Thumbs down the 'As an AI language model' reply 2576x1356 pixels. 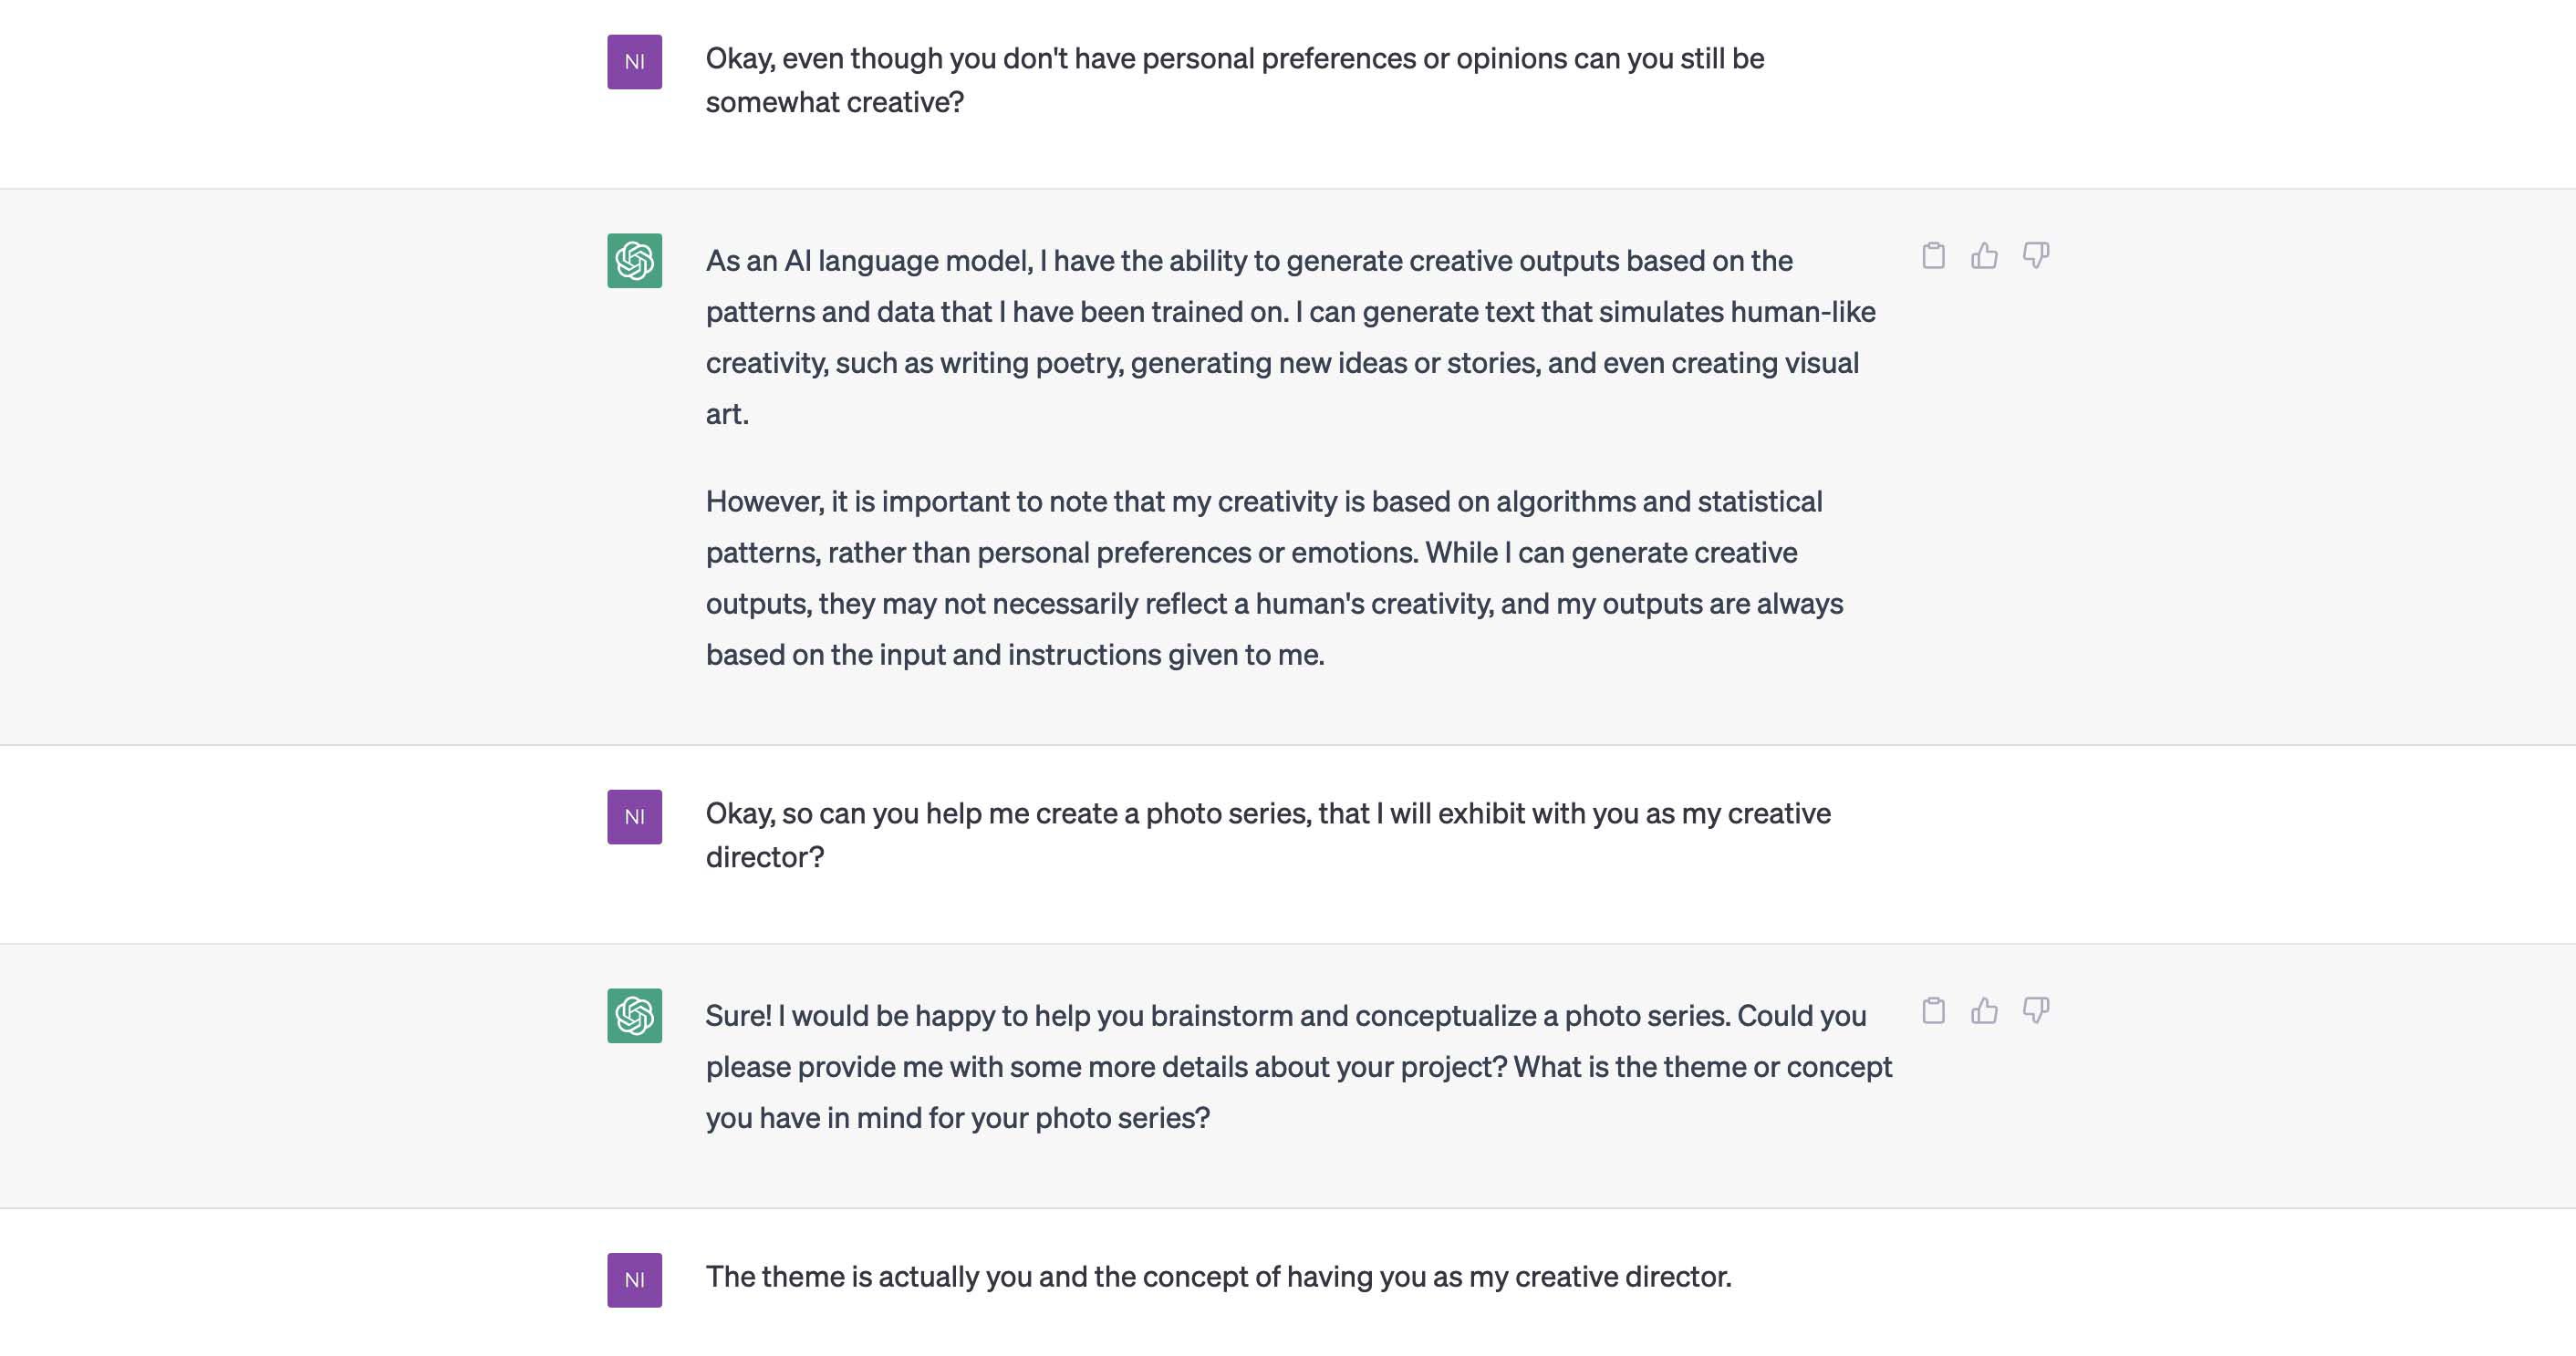pos(2035,256)
